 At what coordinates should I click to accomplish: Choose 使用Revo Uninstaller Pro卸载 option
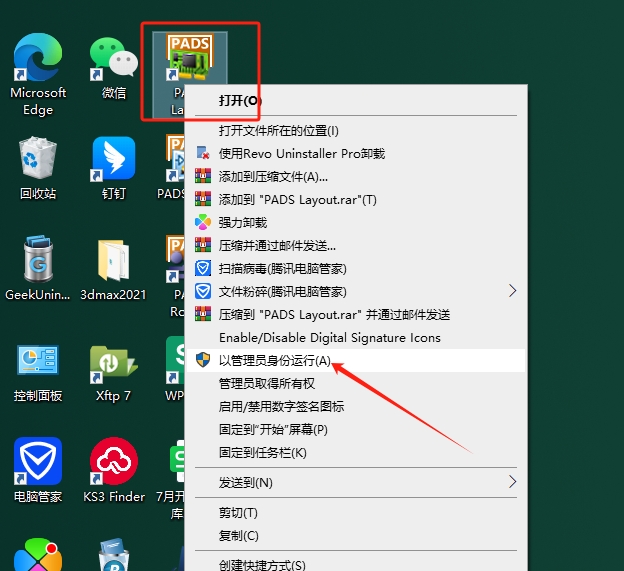tap(301, 154)
